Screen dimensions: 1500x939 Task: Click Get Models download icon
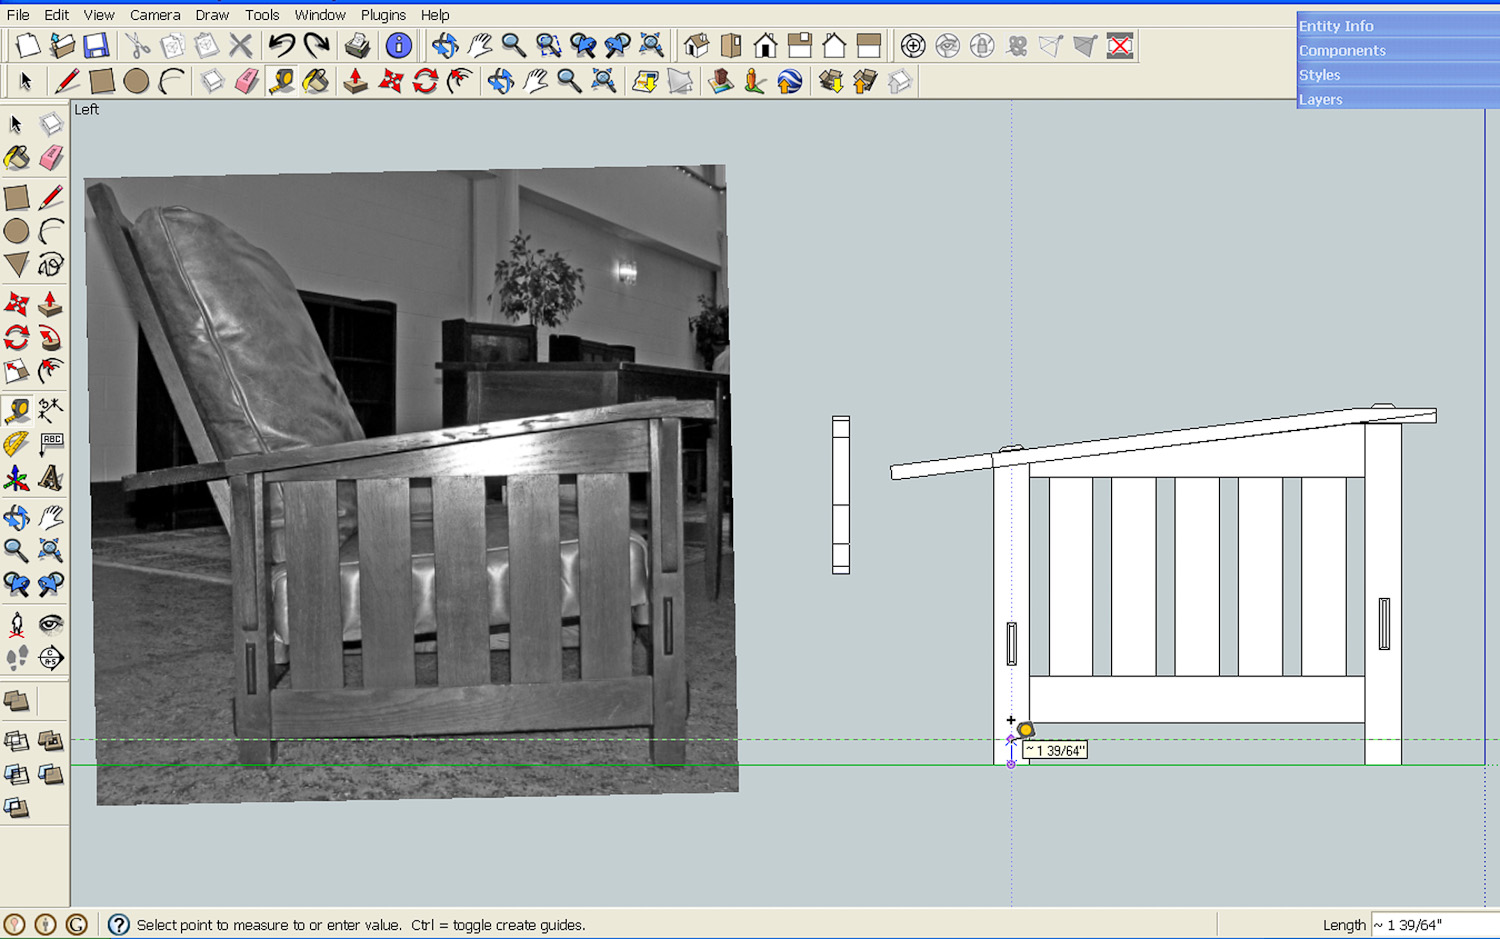831,81
